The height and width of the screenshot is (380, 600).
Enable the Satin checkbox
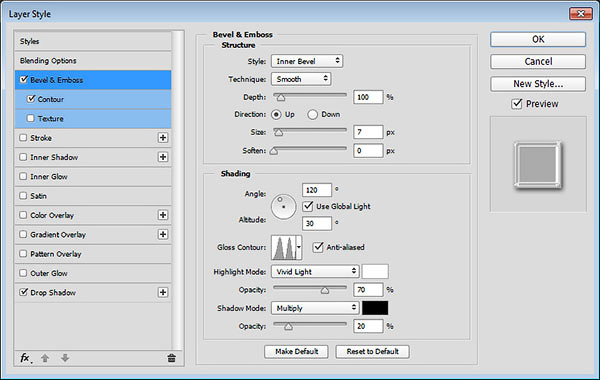[x=23, y=196]
